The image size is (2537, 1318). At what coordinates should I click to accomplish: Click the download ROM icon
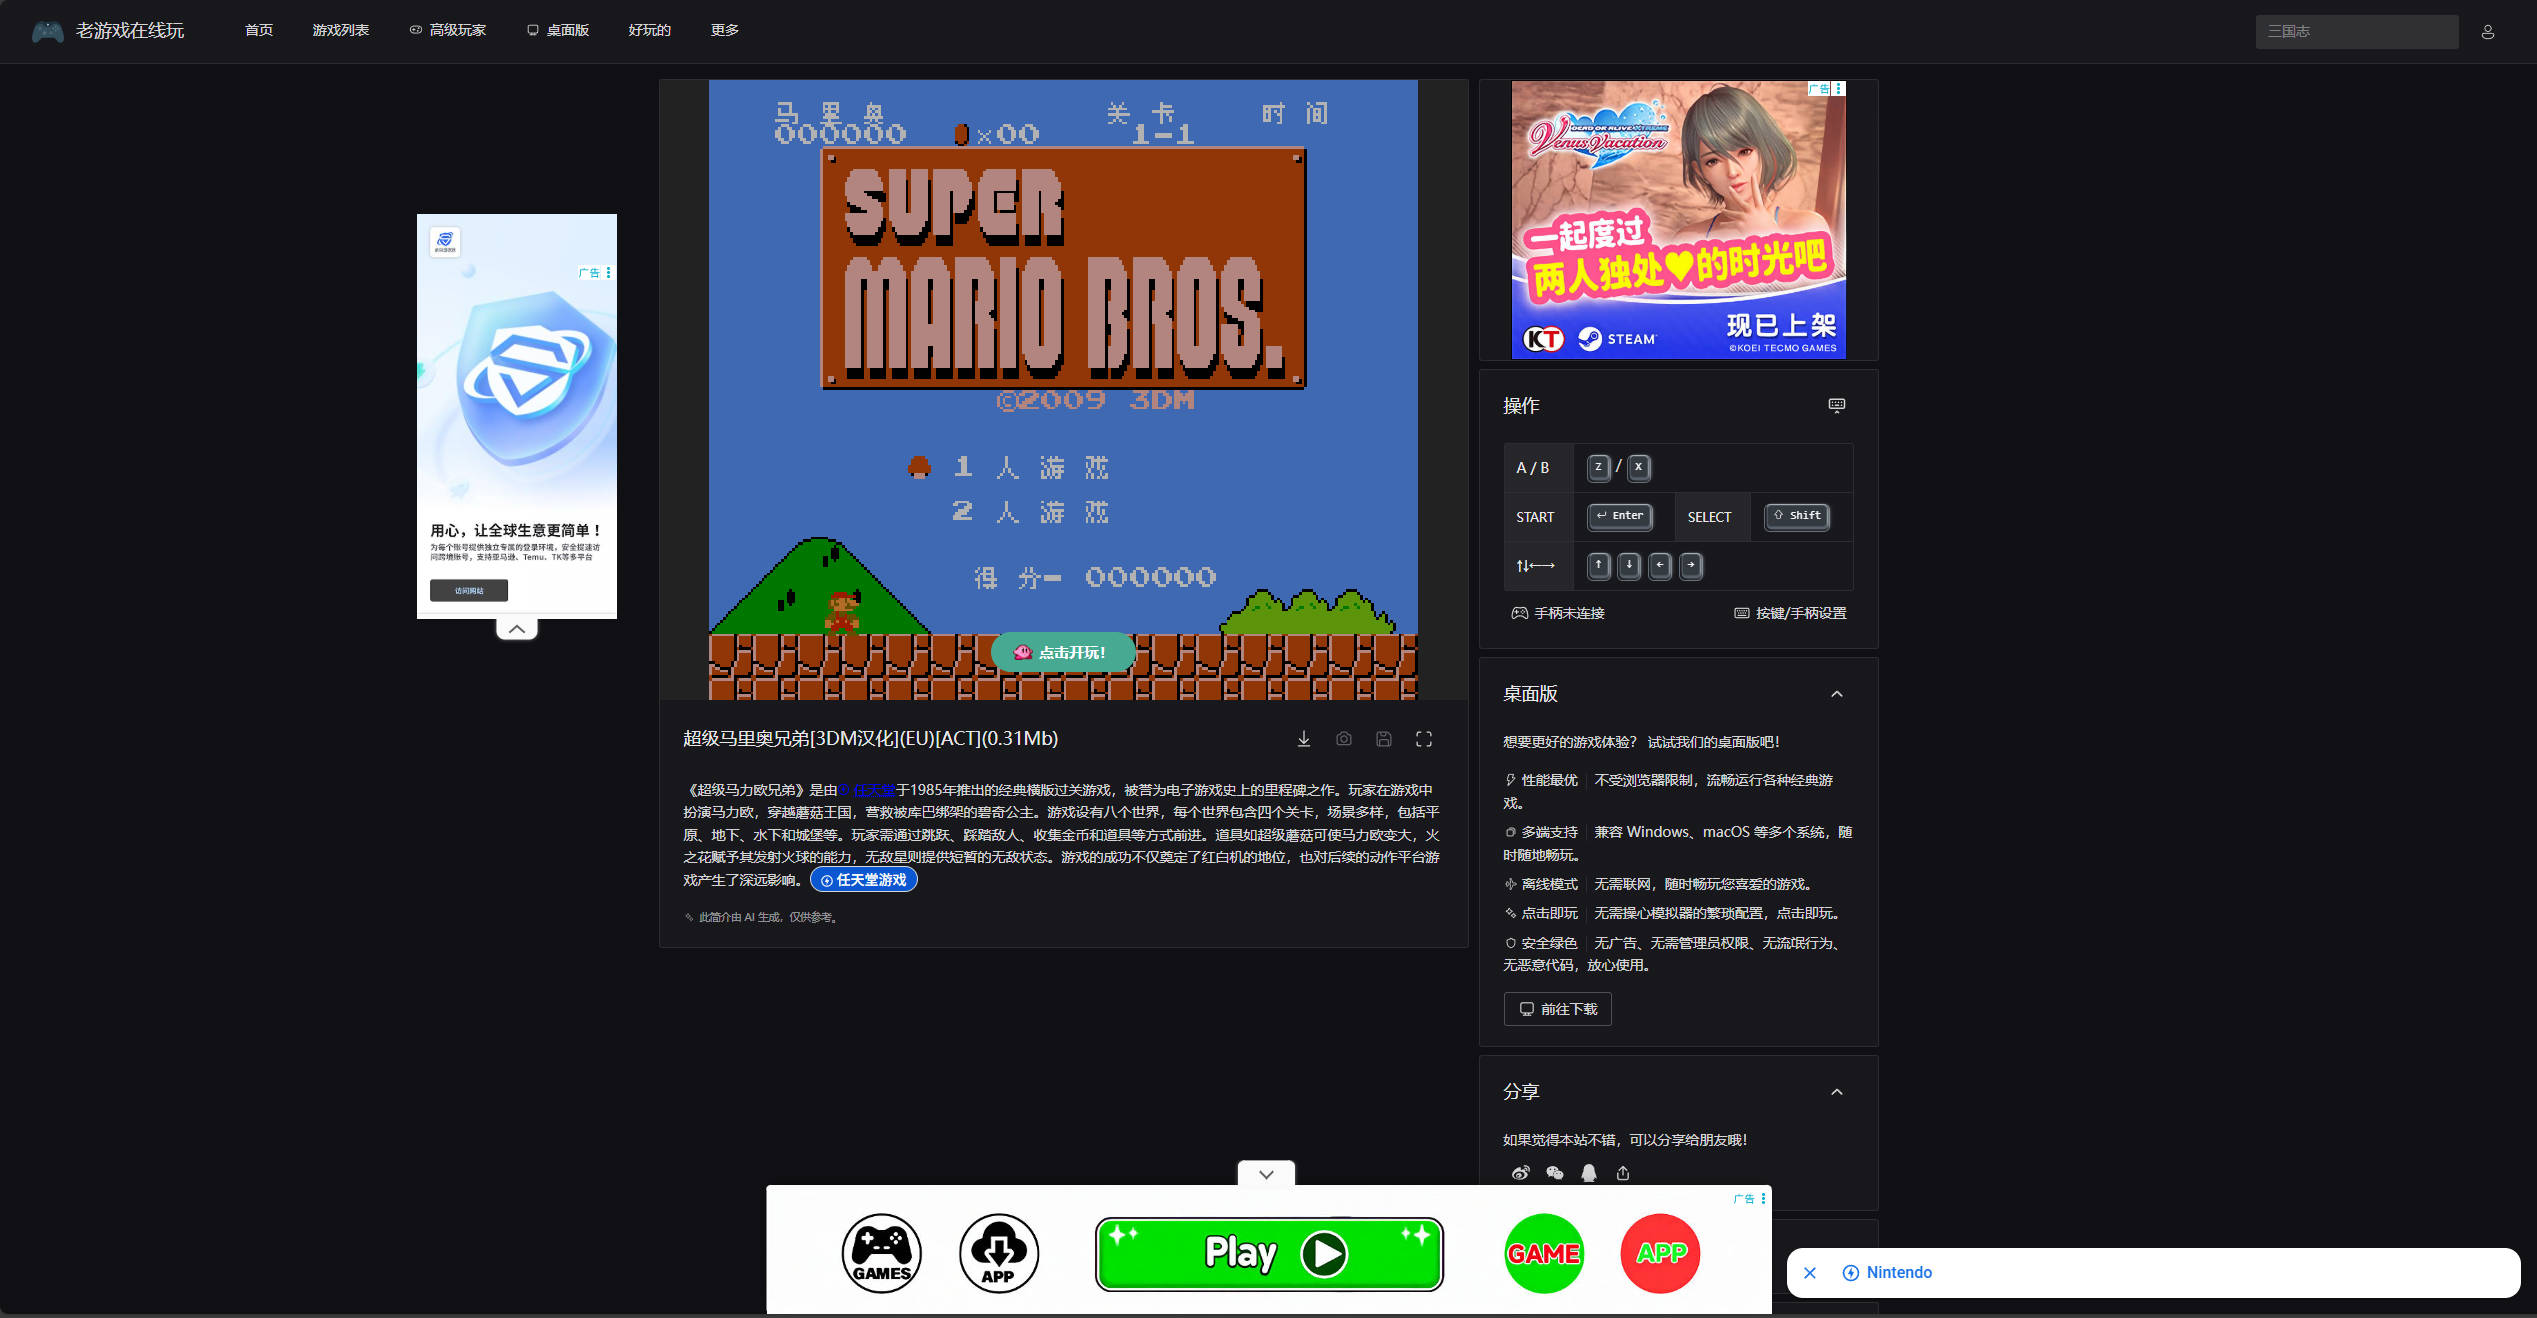1304,739
